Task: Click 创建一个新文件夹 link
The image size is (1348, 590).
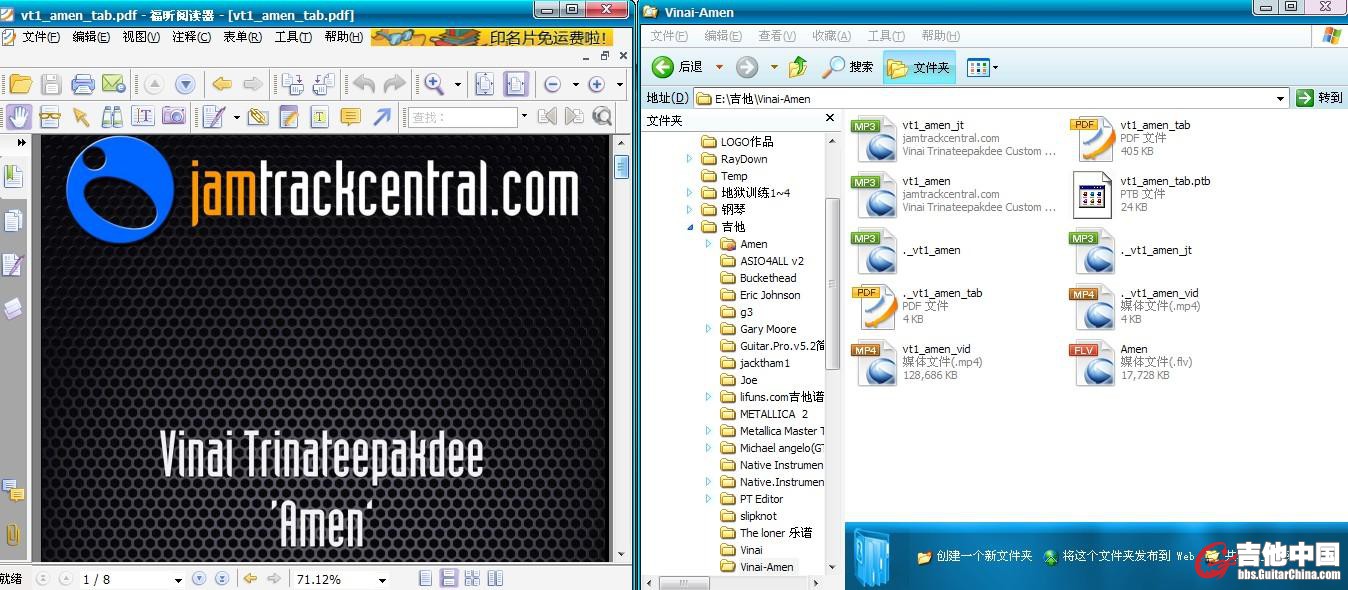Action: 975,556
